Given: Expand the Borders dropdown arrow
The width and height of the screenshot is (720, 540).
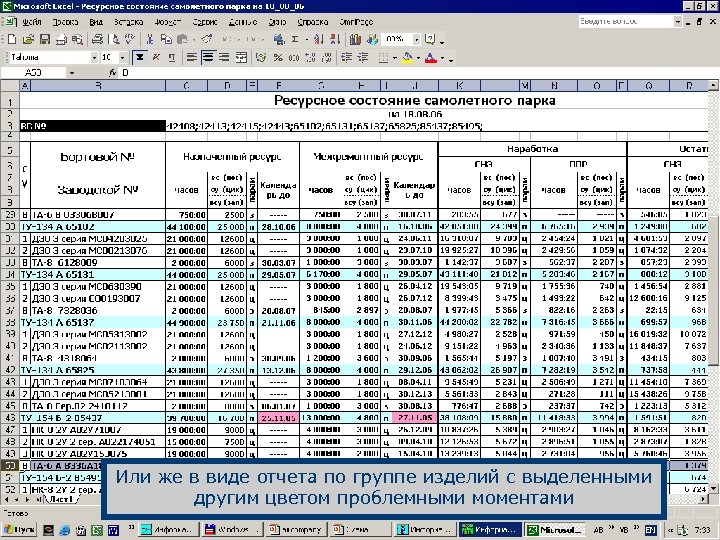Looking at the screenshot, I should pos(394,58).
